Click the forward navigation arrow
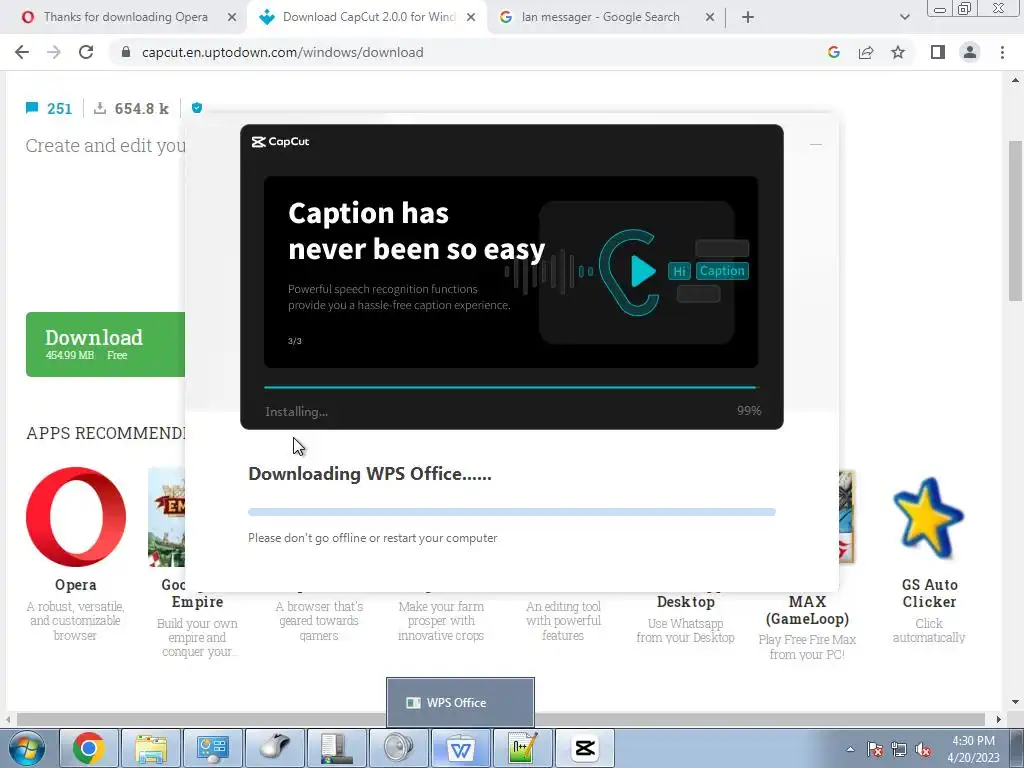The width and height of the screenshot is (1024, 768). [54, 52]
